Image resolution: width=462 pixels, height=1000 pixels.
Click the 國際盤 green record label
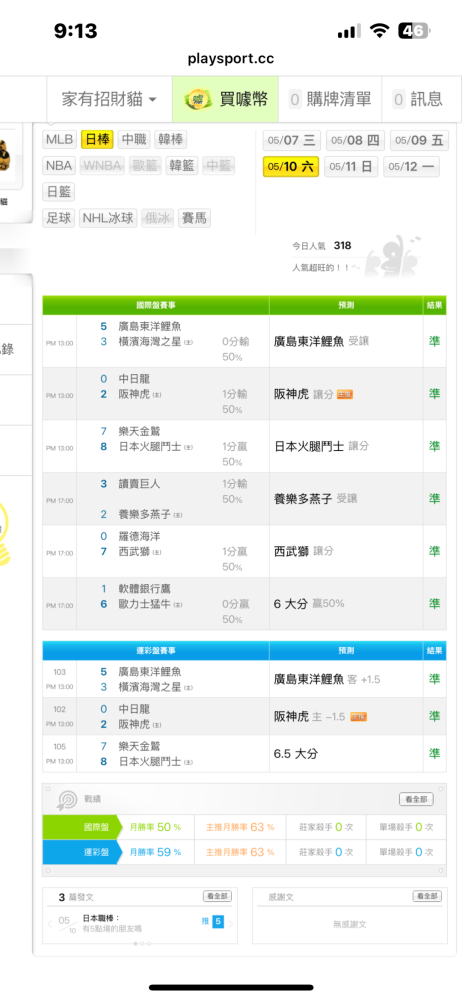pos(82,827)
